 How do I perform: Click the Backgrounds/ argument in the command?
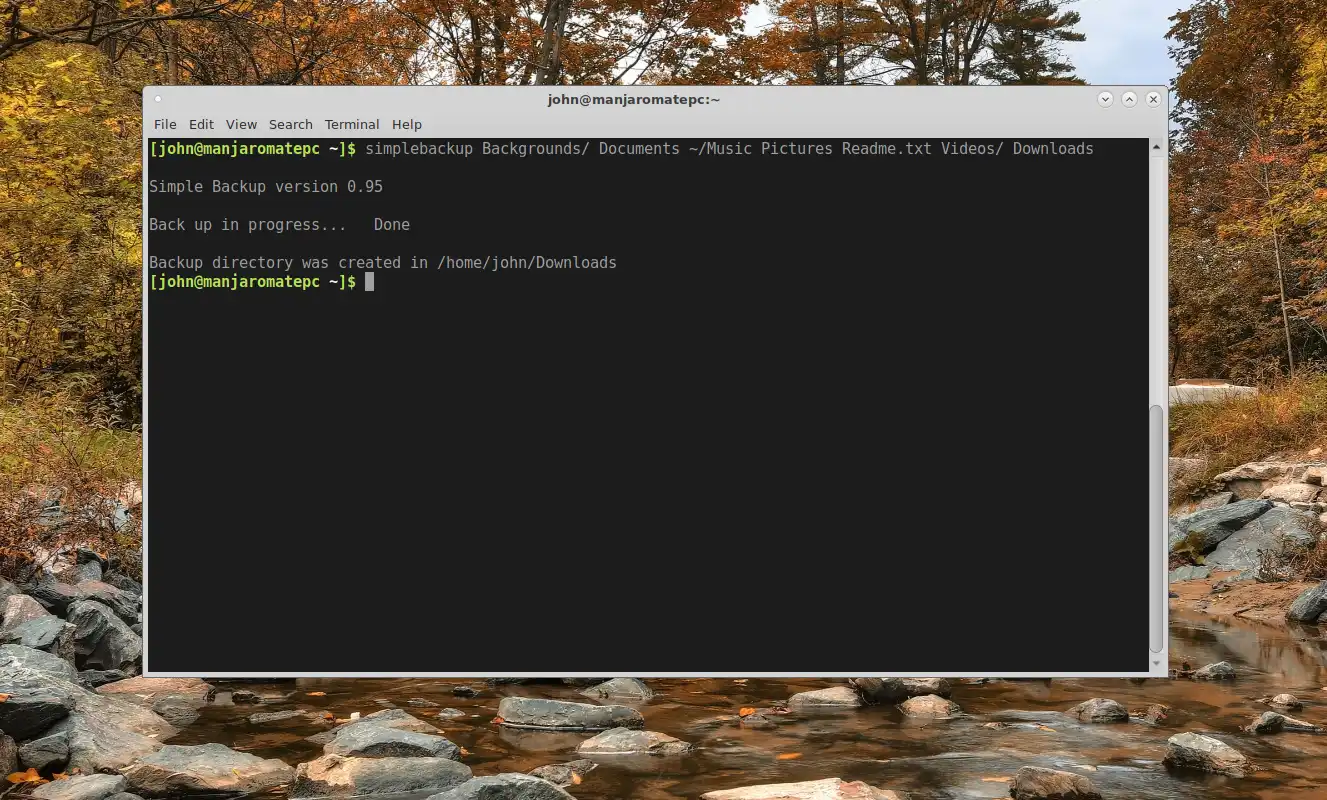(x=536, y=149)
